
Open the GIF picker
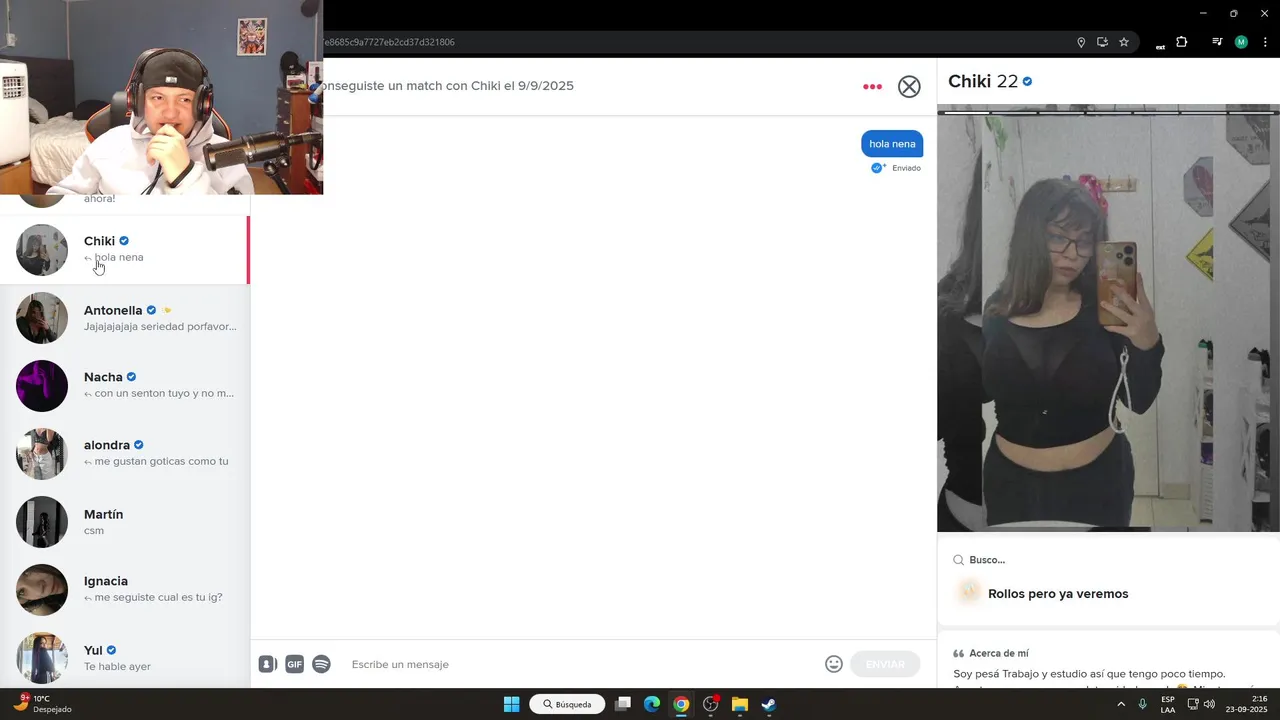[x=294, y=664]
